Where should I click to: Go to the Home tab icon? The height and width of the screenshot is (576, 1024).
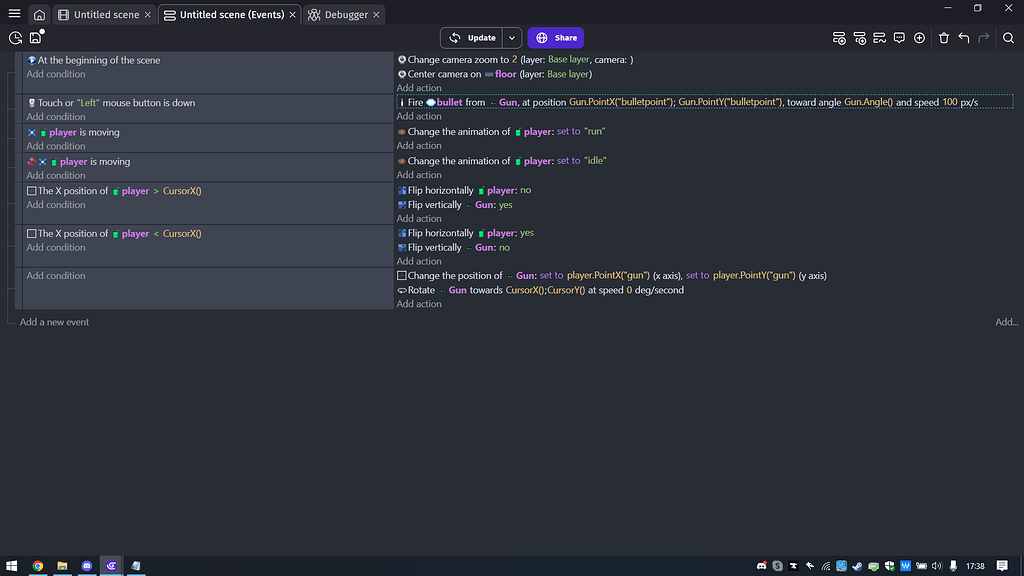[x=38, y=13]
